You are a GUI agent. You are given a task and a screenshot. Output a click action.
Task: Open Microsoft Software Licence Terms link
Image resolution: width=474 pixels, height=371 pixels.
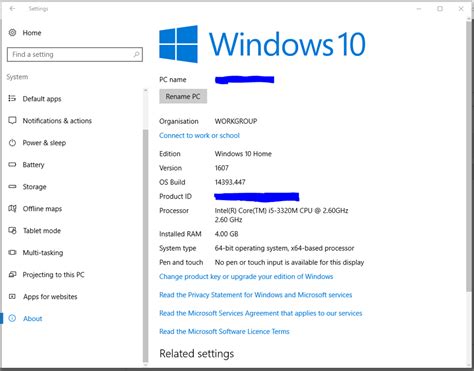point(224,331)
